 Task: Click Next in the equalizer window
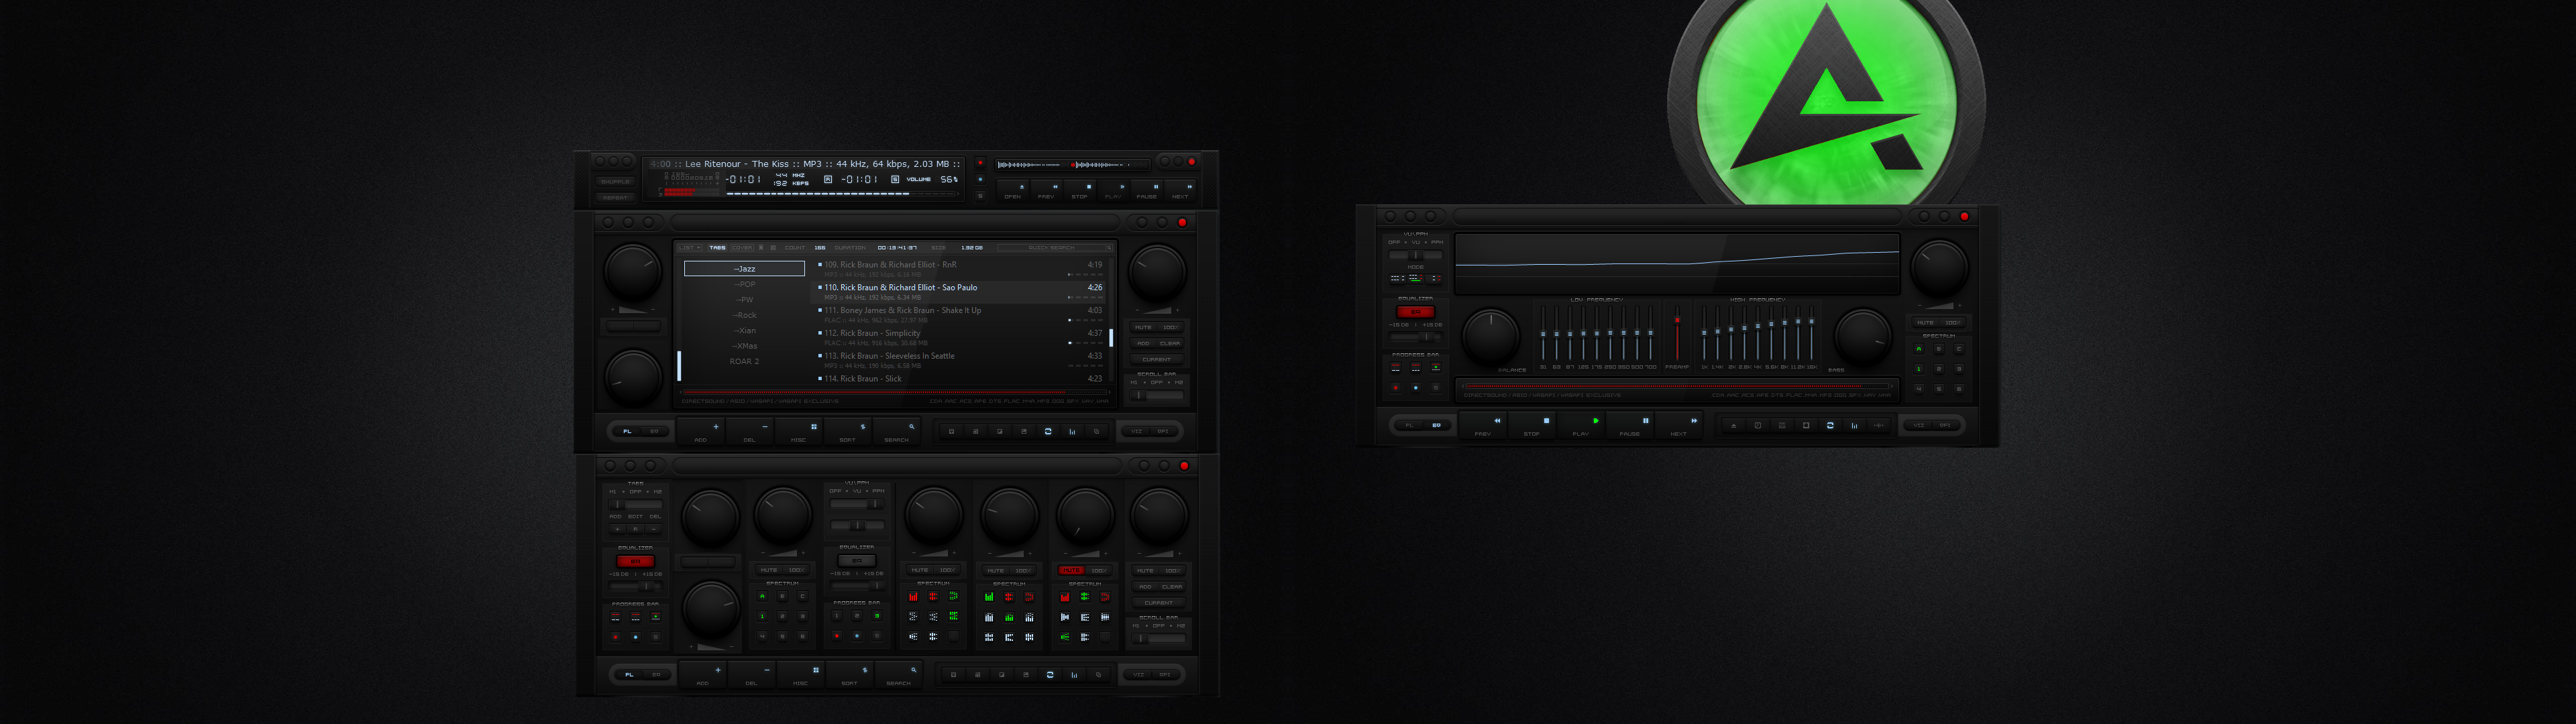click(x=1679, y=425)
